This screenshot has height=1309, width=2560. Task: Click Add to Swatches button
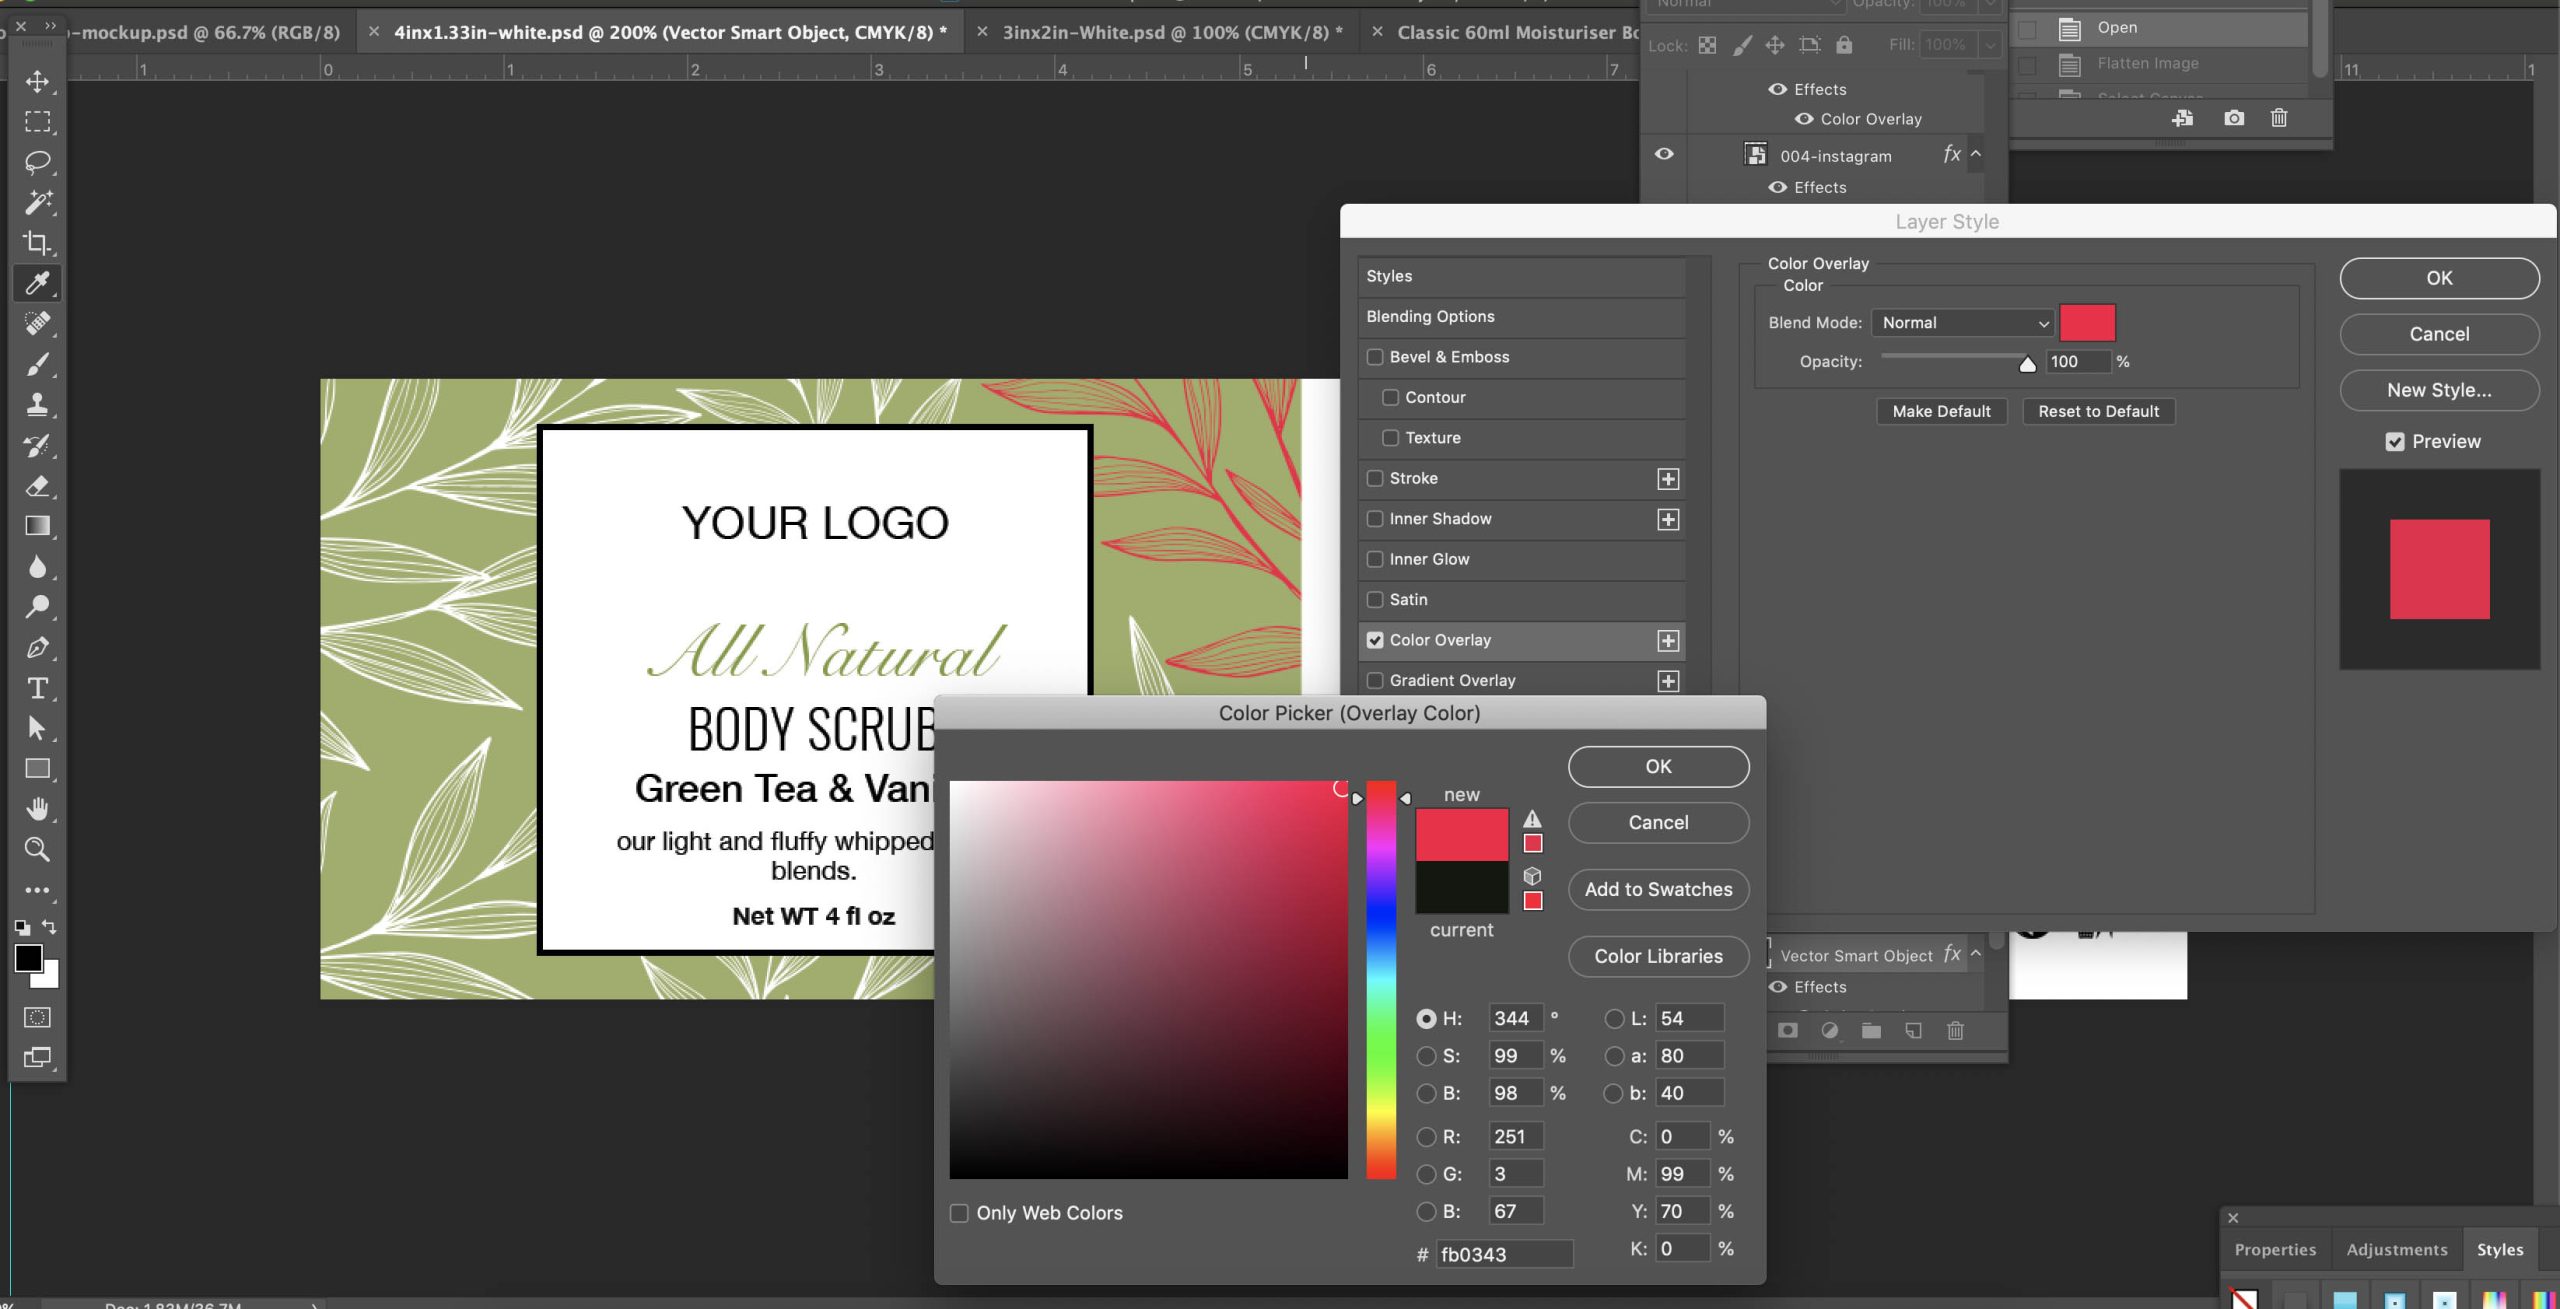pos(1657,889)
